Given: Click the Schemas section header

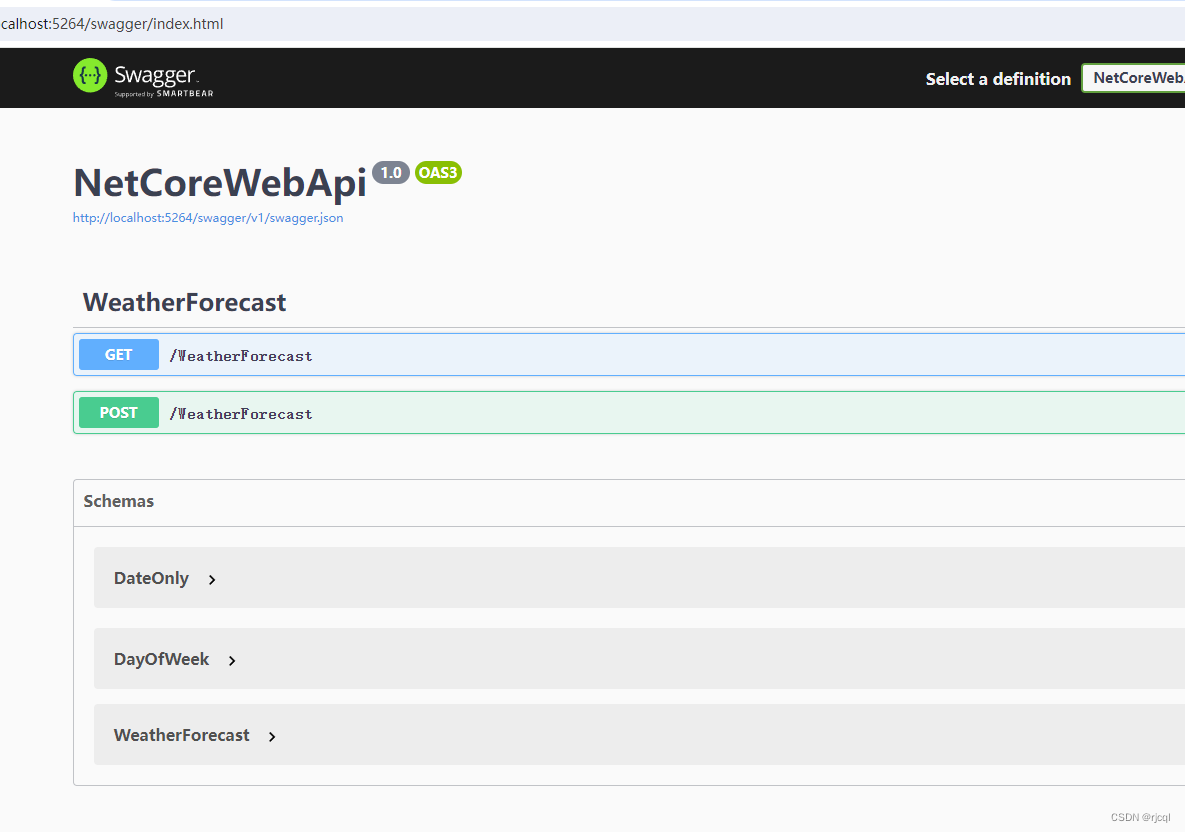Looking at the screenshot, I should coord(118,501).
